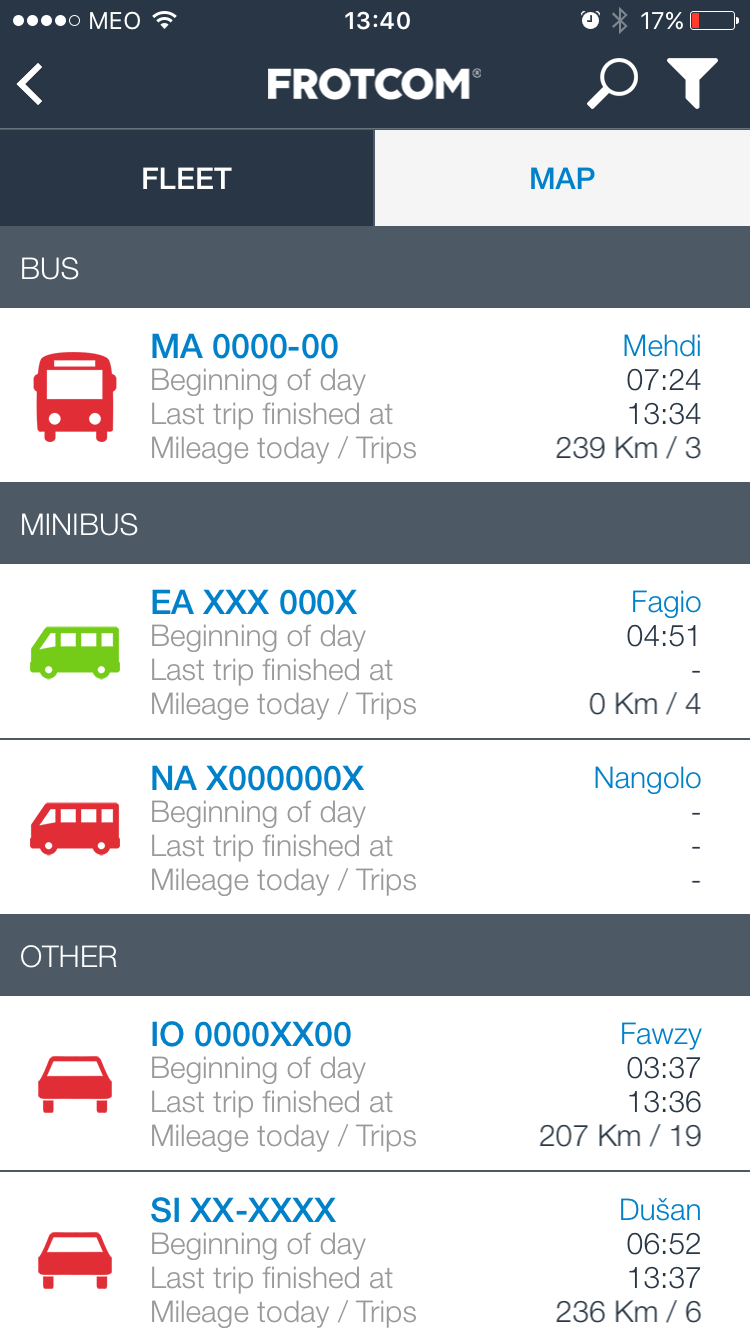This screenshot has width=750, height=1334.
Task: Switch to the FLEET tab
Action: pyautogui.click(x=187, y=179)
